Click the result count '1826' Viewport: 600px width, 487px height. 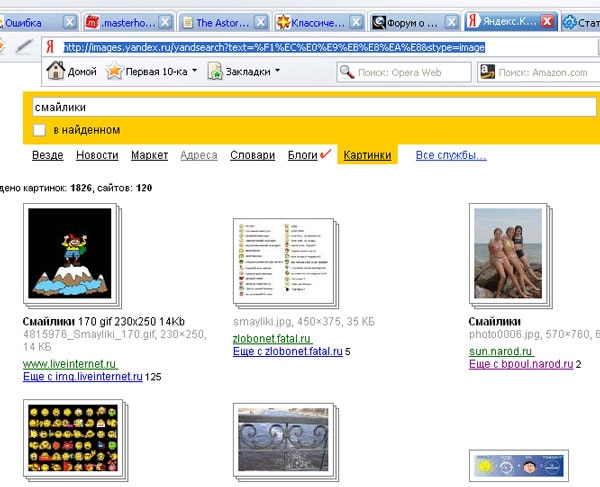81,188
